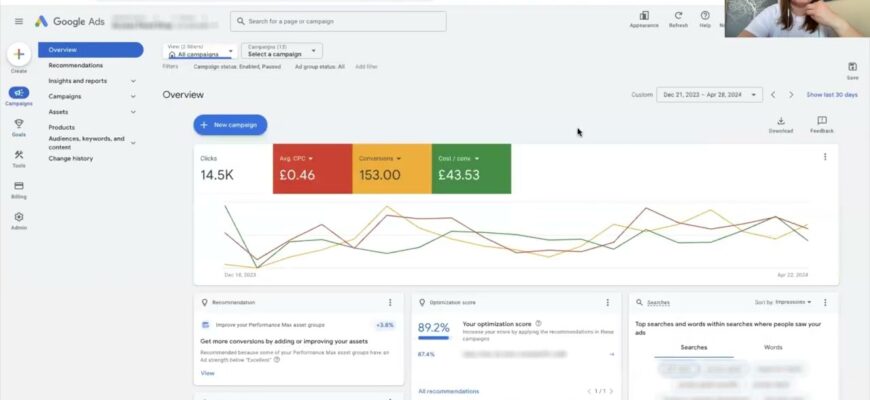Open Billing in the left sidebar
Image resolution: width=870 pixels, height=400 pixels.
pyautogui.click(x=19, y=186)
